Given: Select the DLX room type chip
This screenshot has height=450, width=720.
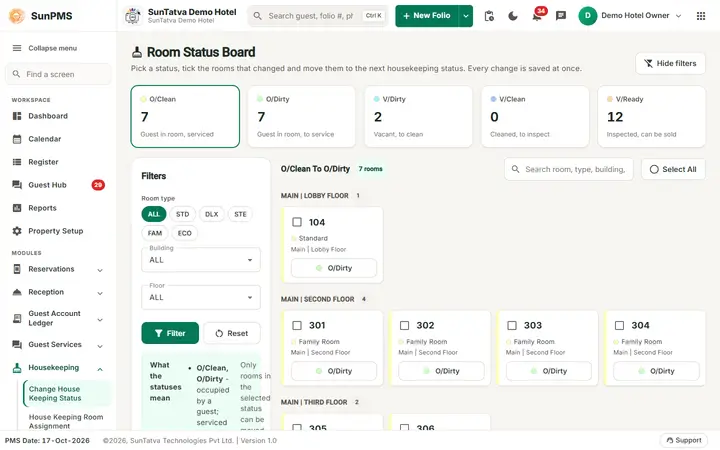Looking at the screenshot, I should (211, 214).
